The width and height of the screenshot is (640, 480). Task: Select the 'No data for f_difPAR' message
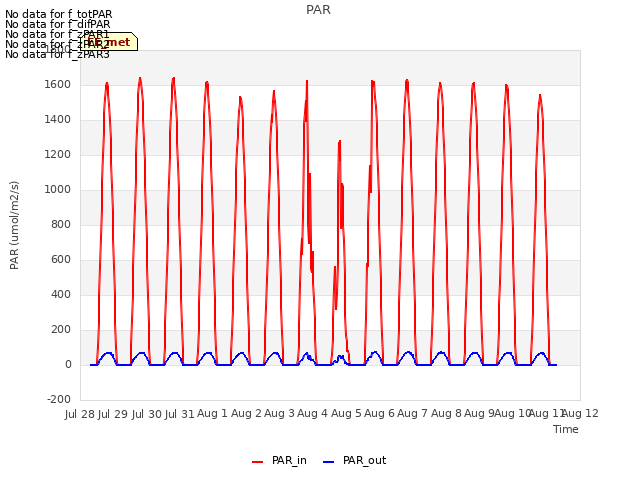[58, 24]
